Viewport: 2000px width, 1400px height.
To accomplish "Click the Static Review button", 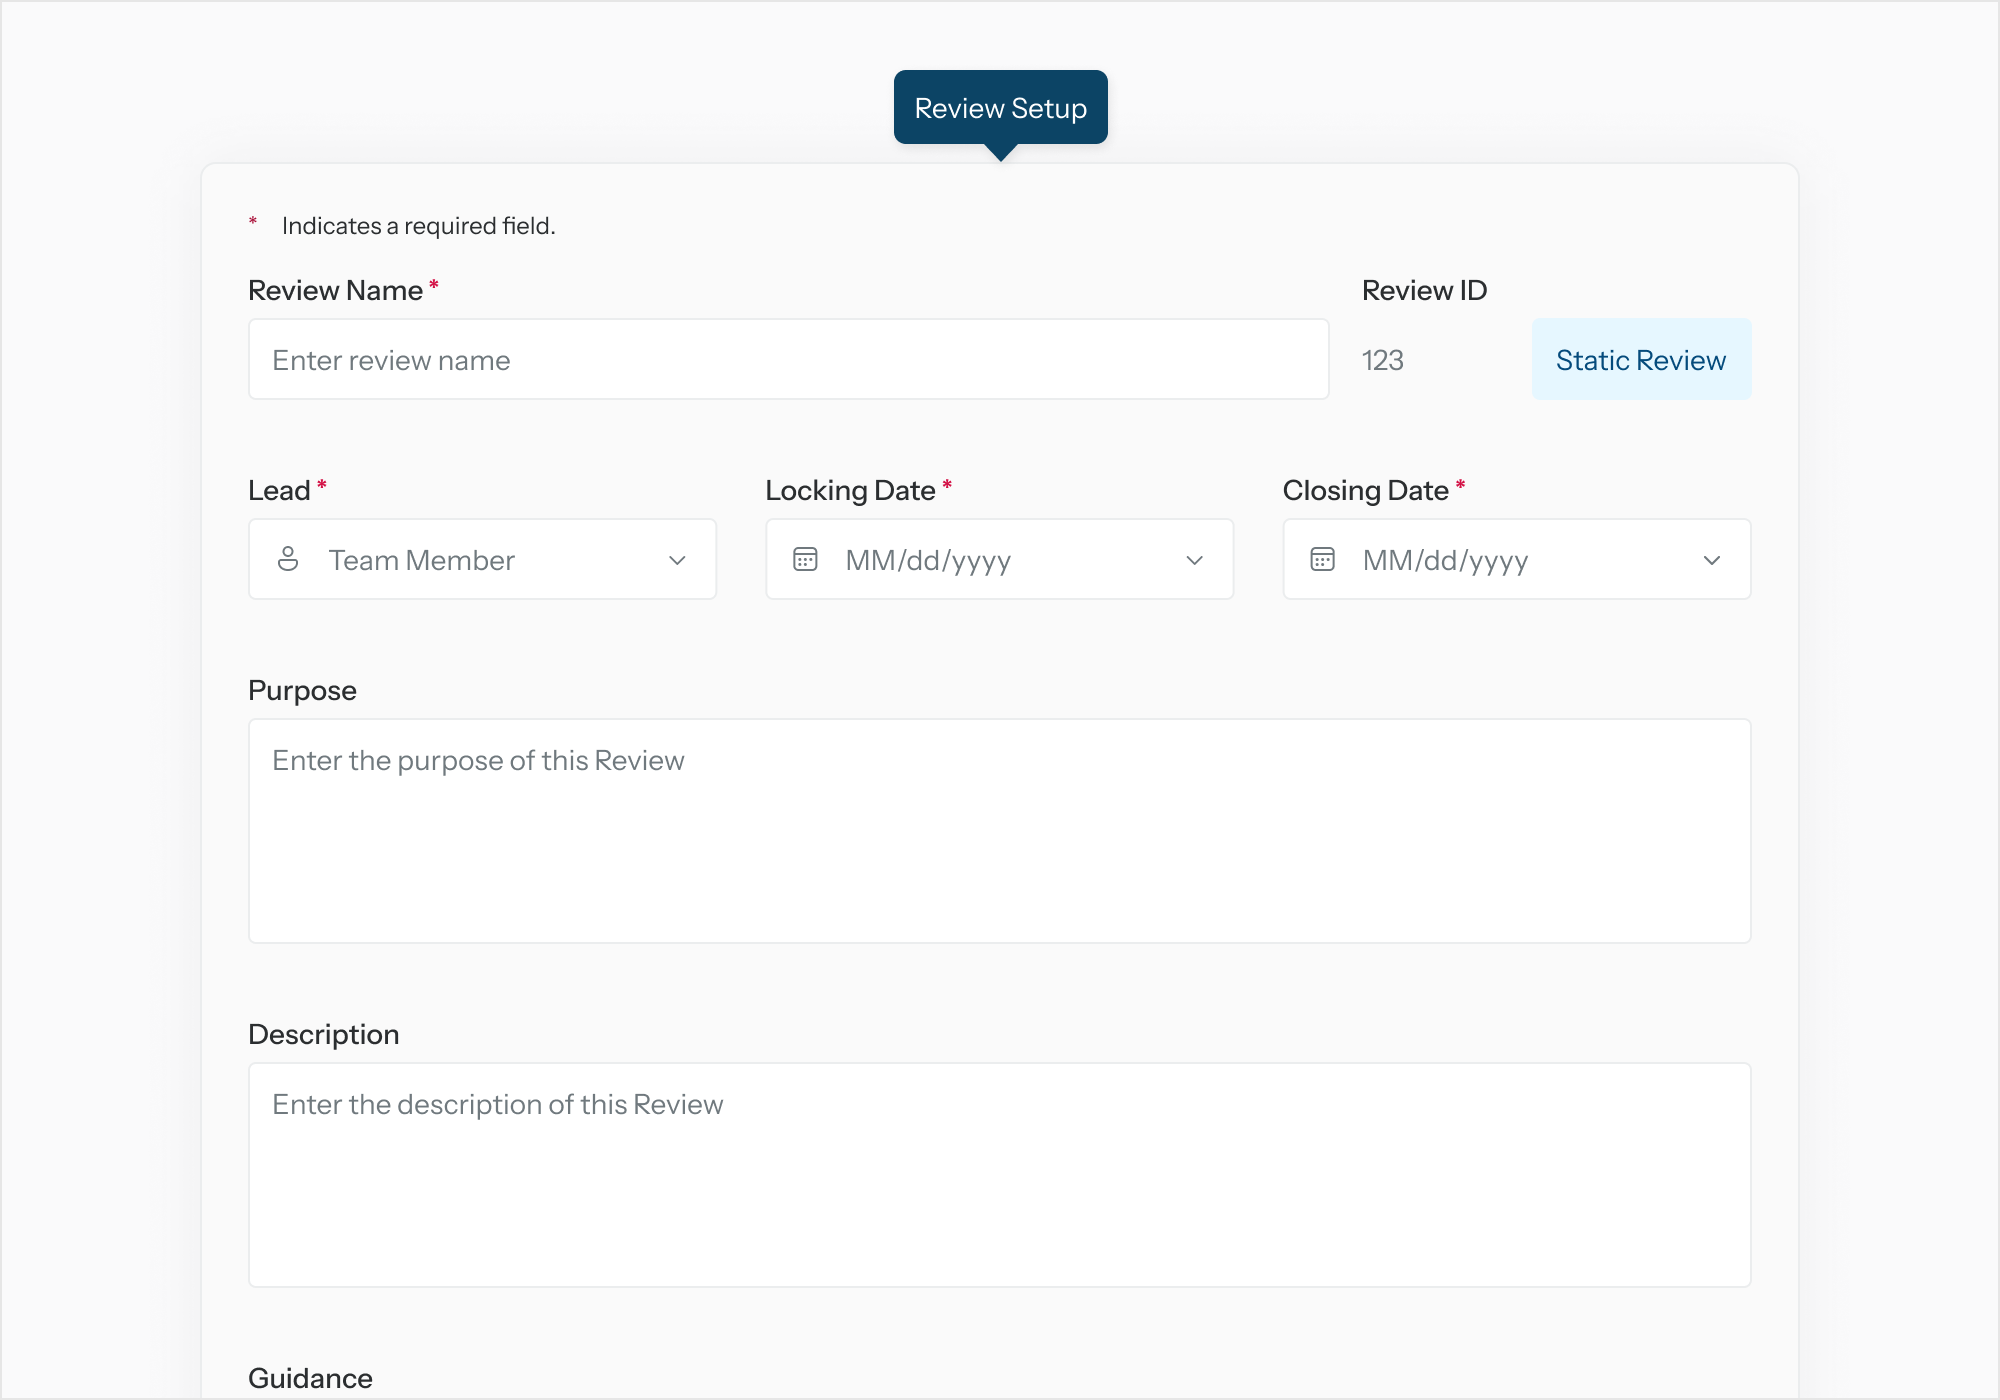I will 1640,360.
